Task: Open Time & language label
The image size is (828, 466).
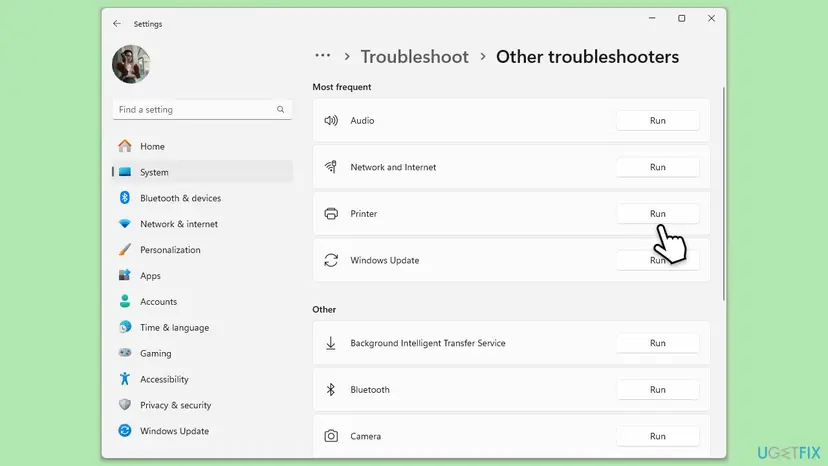Action: click(174, 328)
